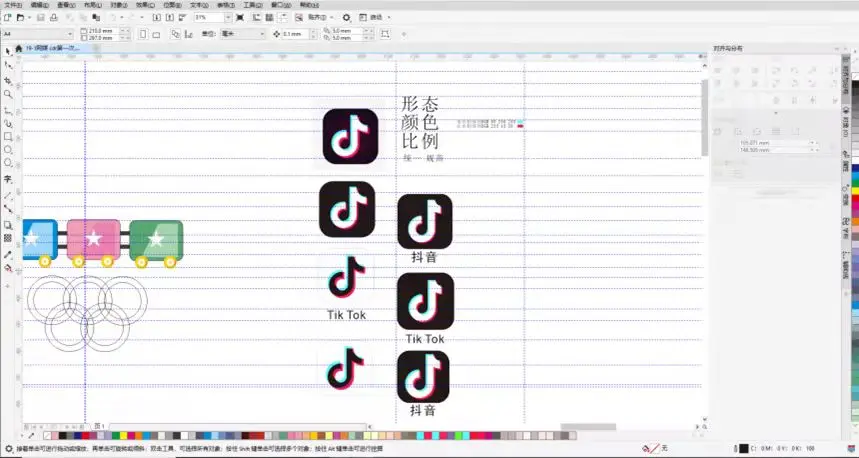Select the Transparency checker tool
859x458 pixels.
click(8, 238)
